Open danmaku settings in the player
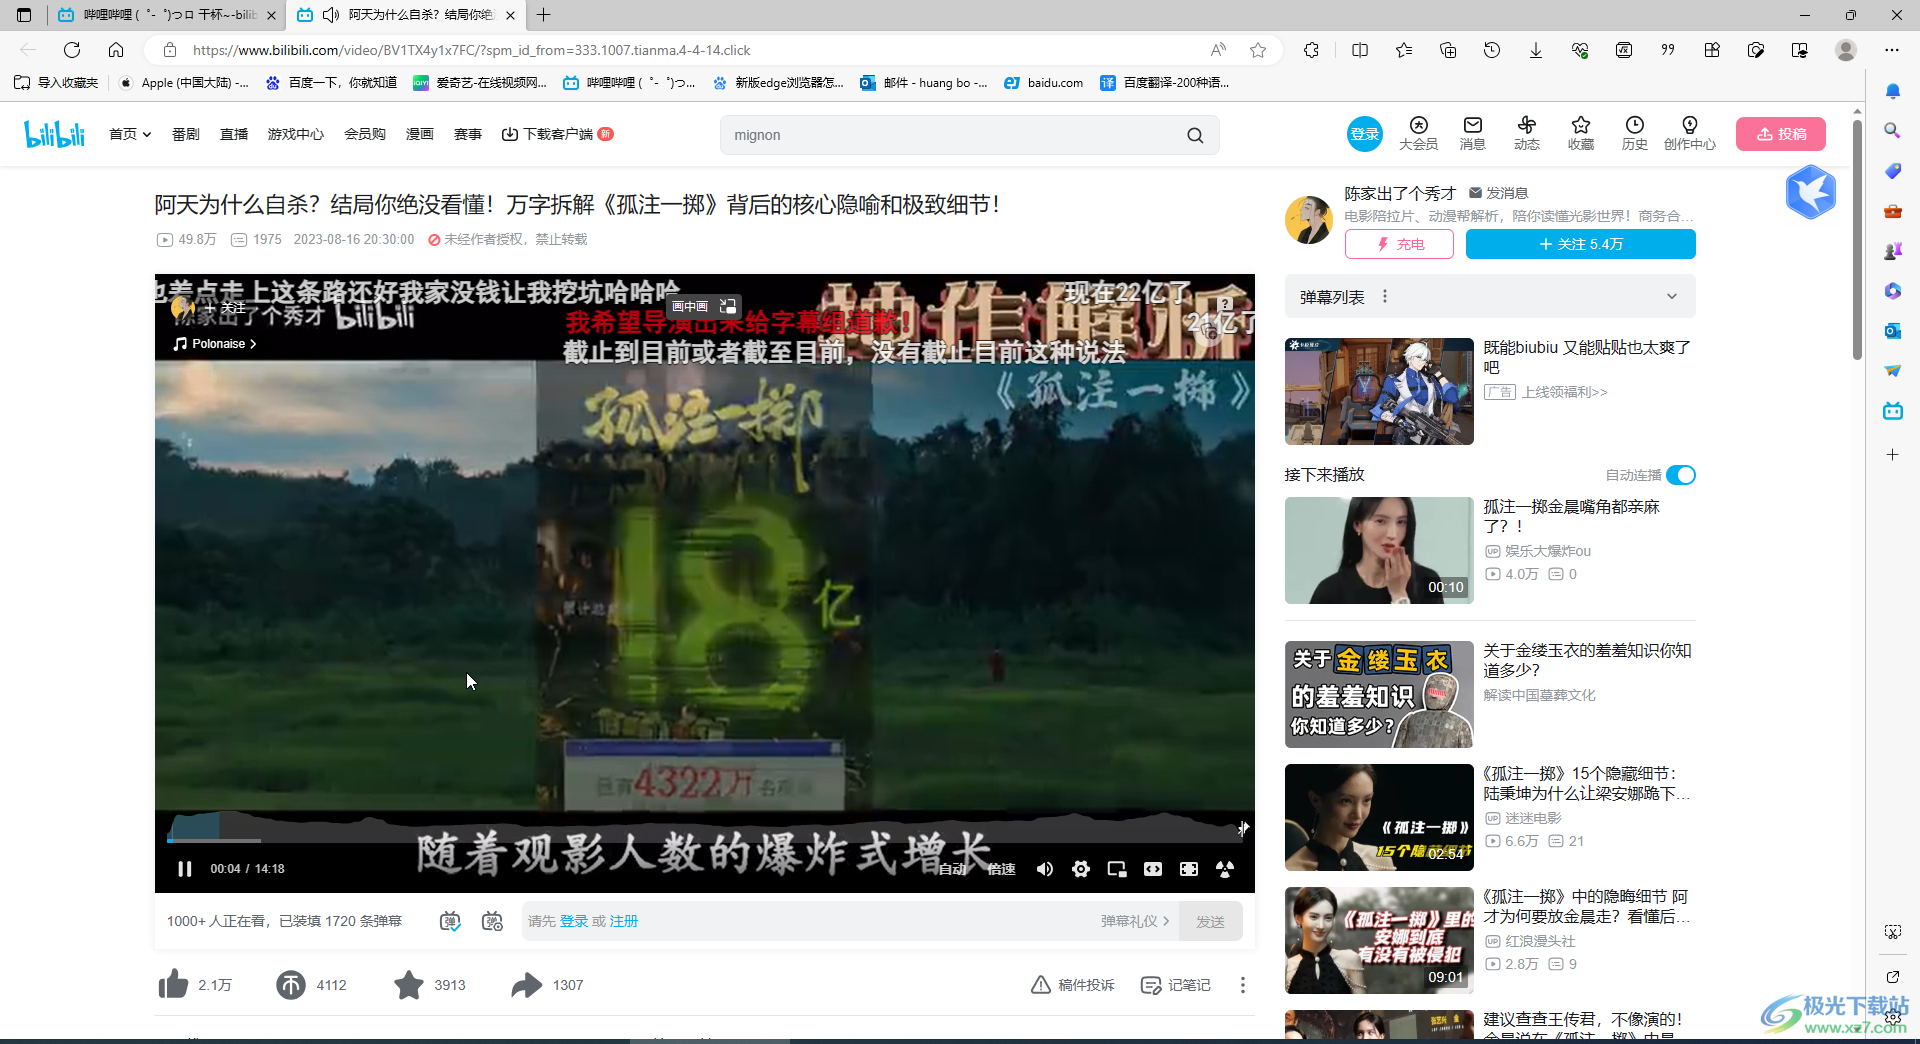1920x1044 pixels. pyautogui.click(x=492, y=921)
